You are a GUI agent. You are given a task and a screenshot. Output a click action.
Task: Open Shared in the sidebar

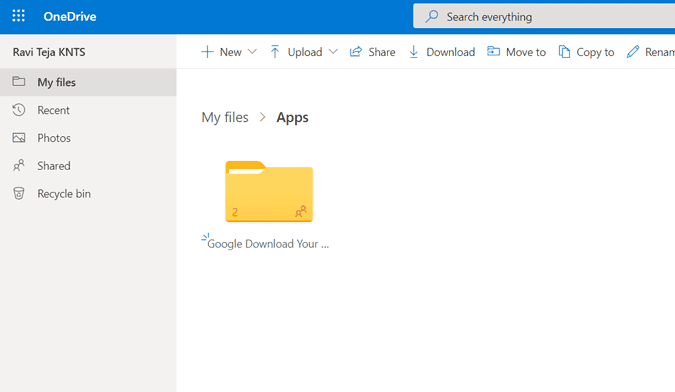coord(88,166)
